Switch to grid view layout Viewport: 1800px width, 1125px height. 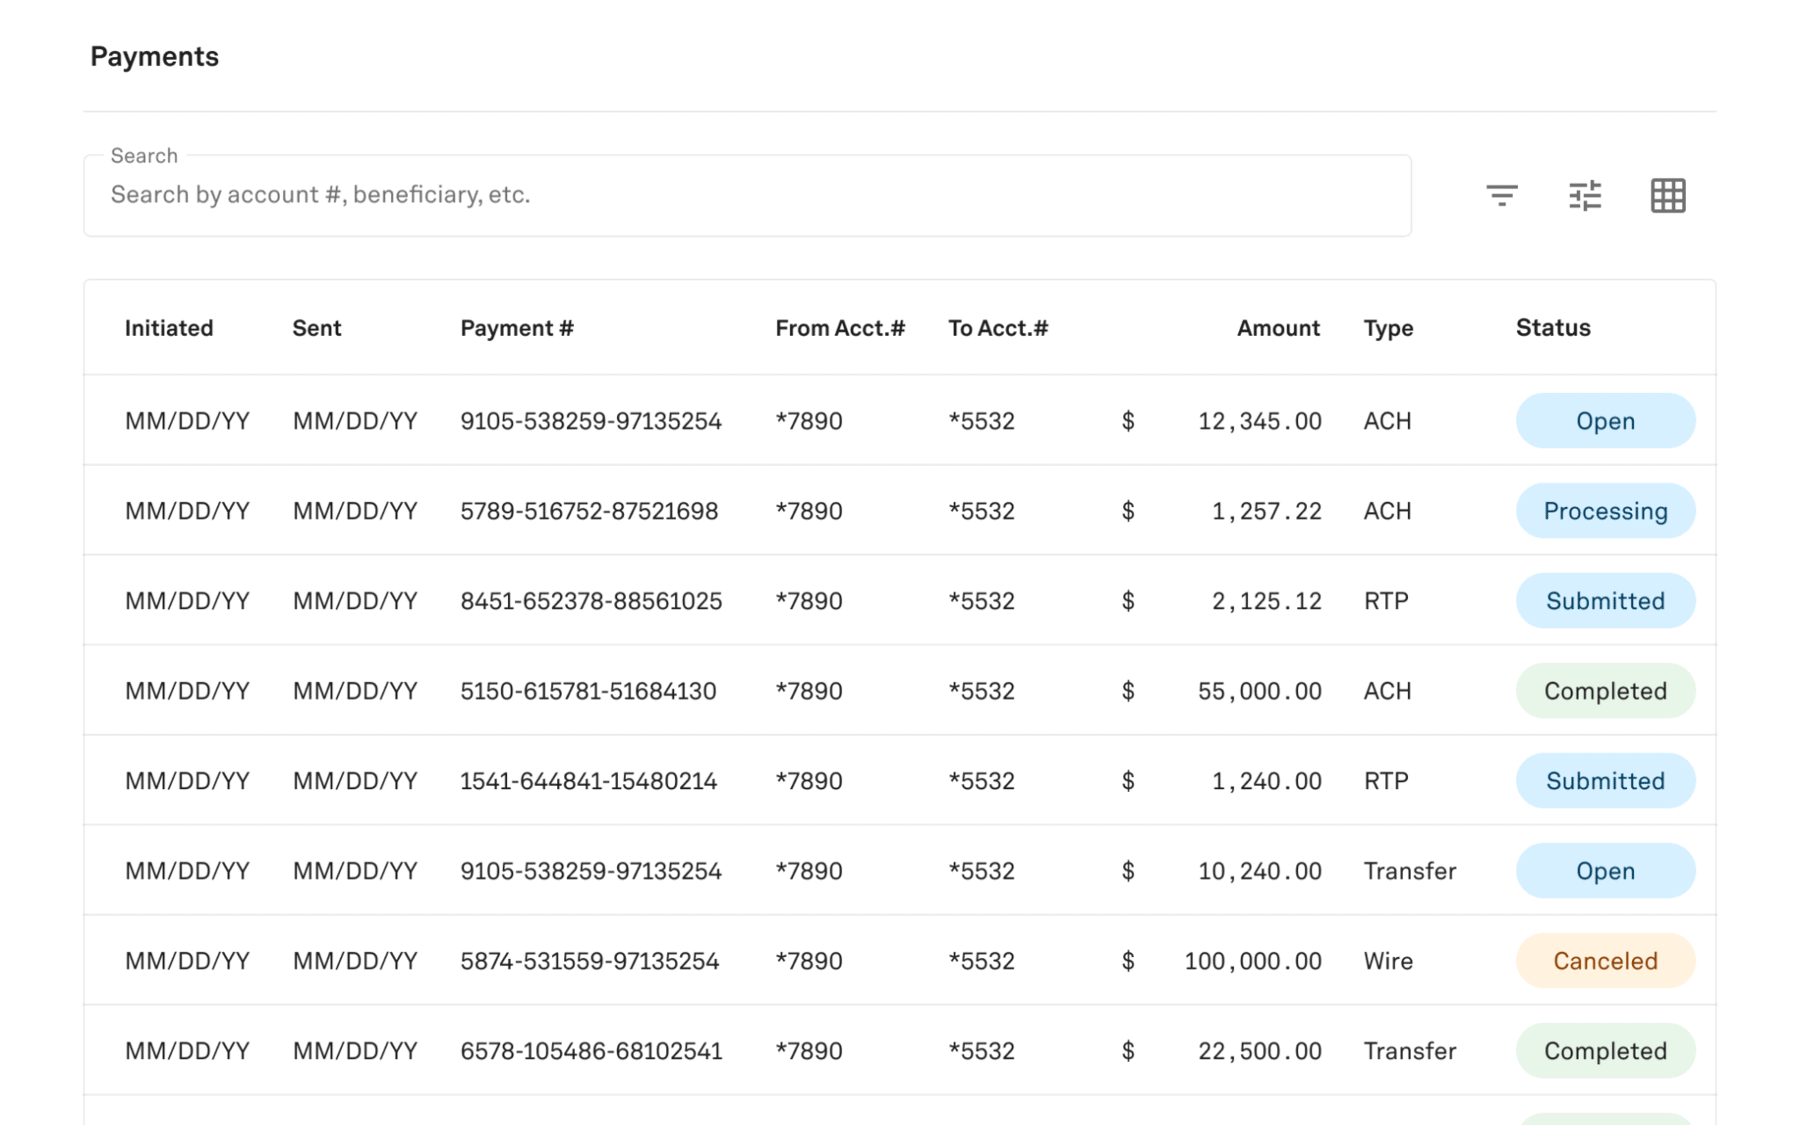(1667, 195)
